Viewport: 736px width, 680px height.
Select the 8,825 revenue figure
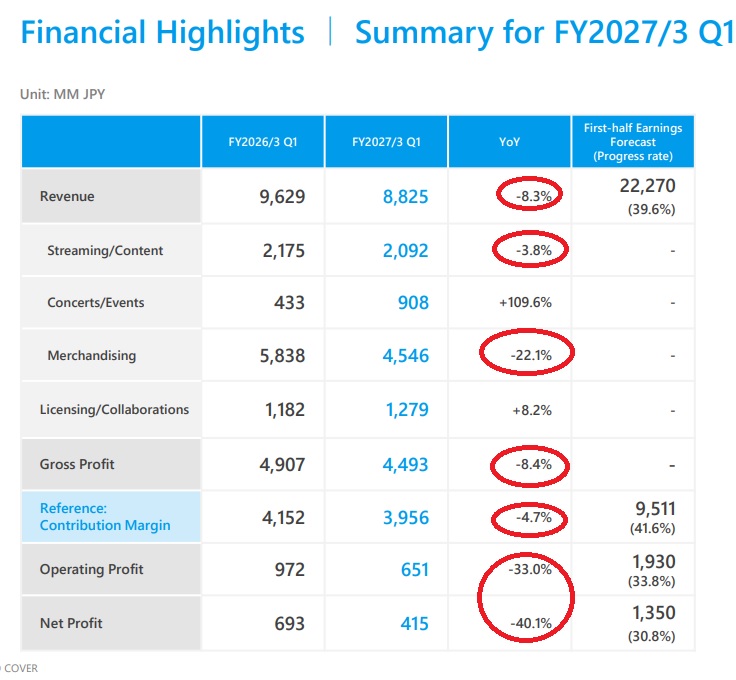point(406,196)
